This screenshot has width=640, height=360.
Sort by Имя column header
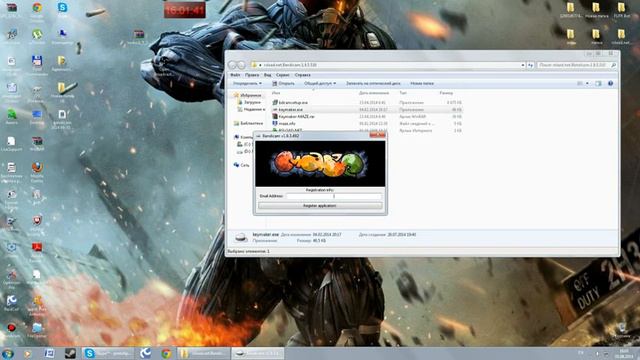pyautogui.click(x=276, y=93)
